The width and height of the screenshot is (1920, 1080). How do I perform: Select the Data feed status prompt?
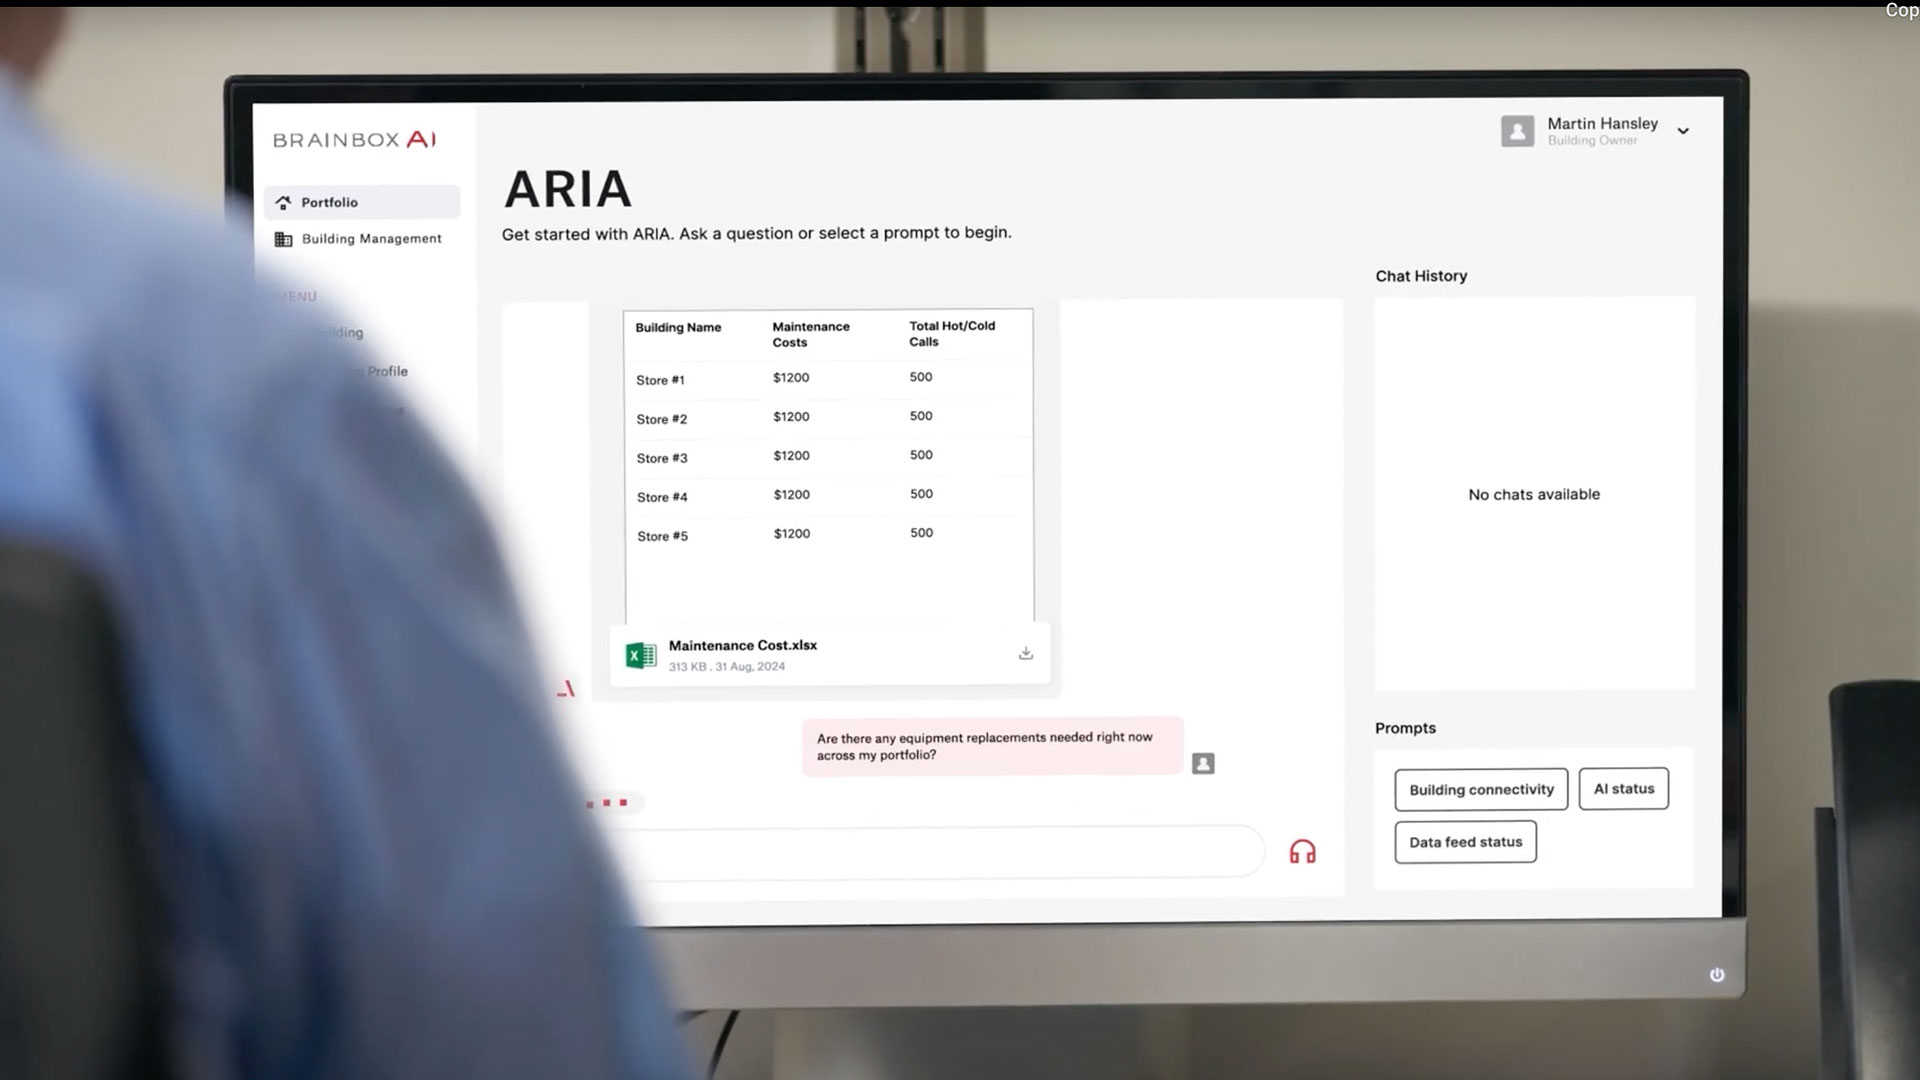point(1465,842)
